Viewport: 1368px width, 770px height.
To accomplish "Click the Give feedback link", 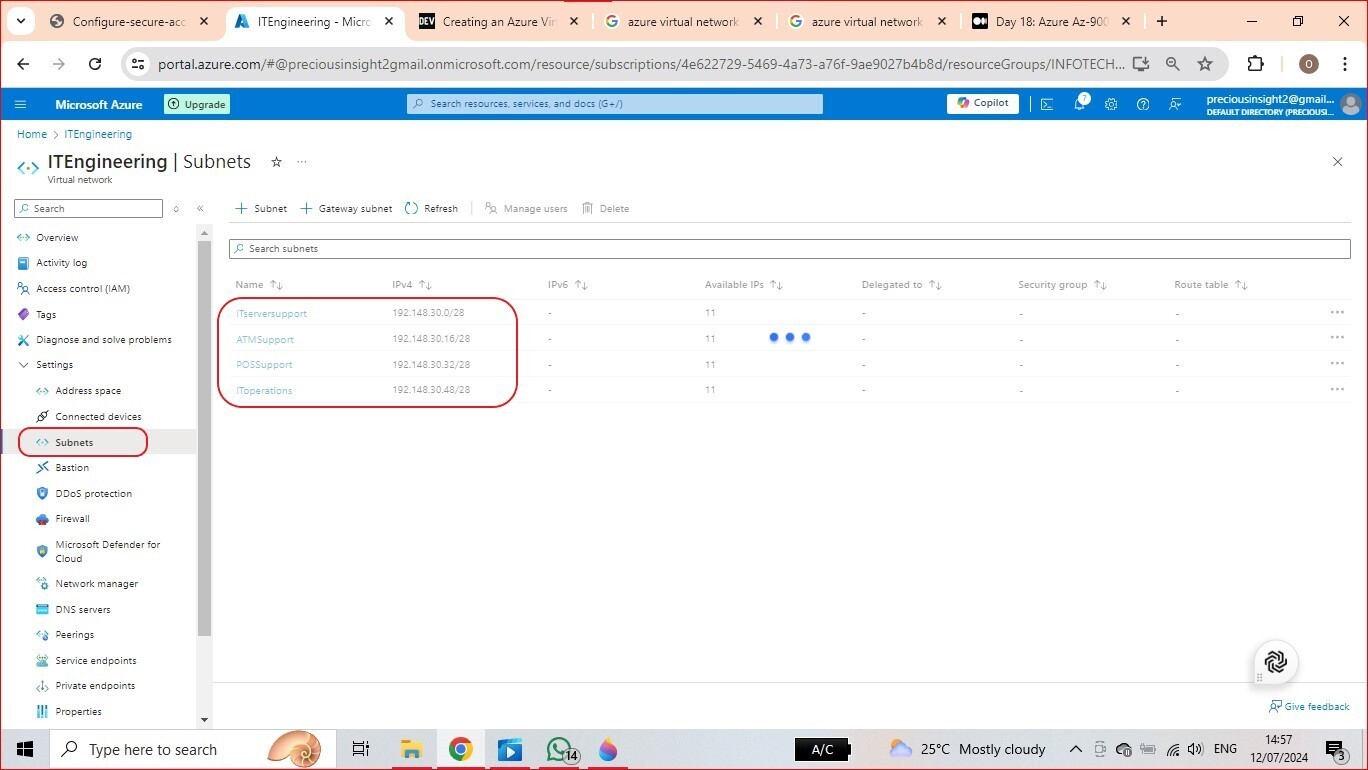I will click(1309, 706).
